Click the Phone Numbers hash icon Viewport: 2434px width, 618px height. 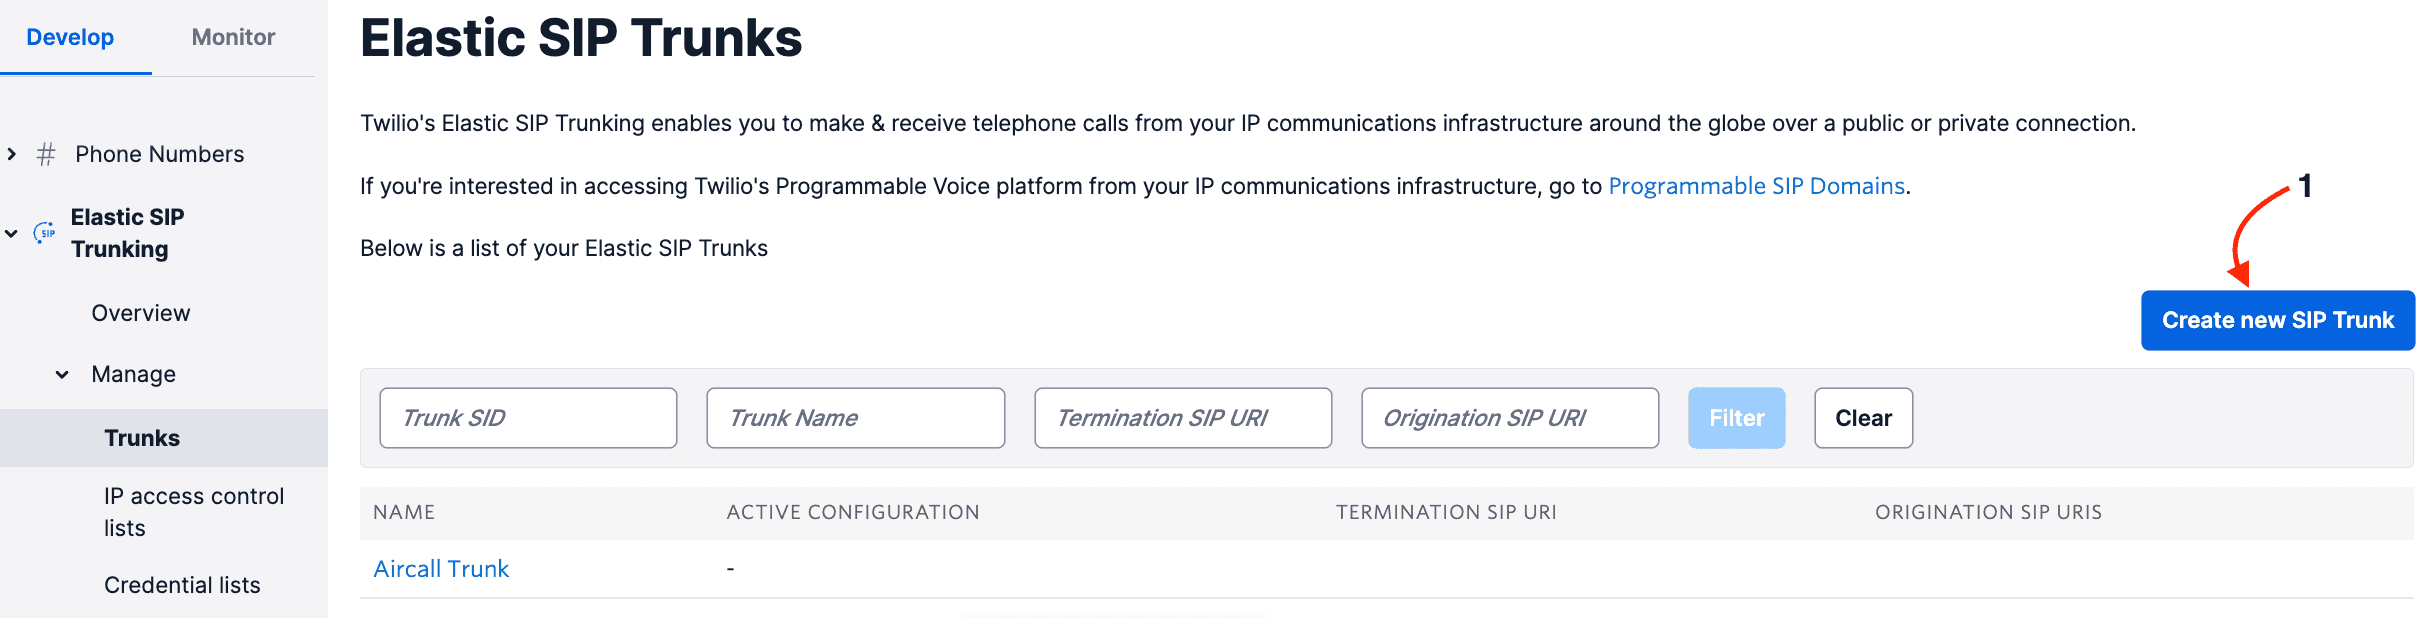[x=46, y=154]
